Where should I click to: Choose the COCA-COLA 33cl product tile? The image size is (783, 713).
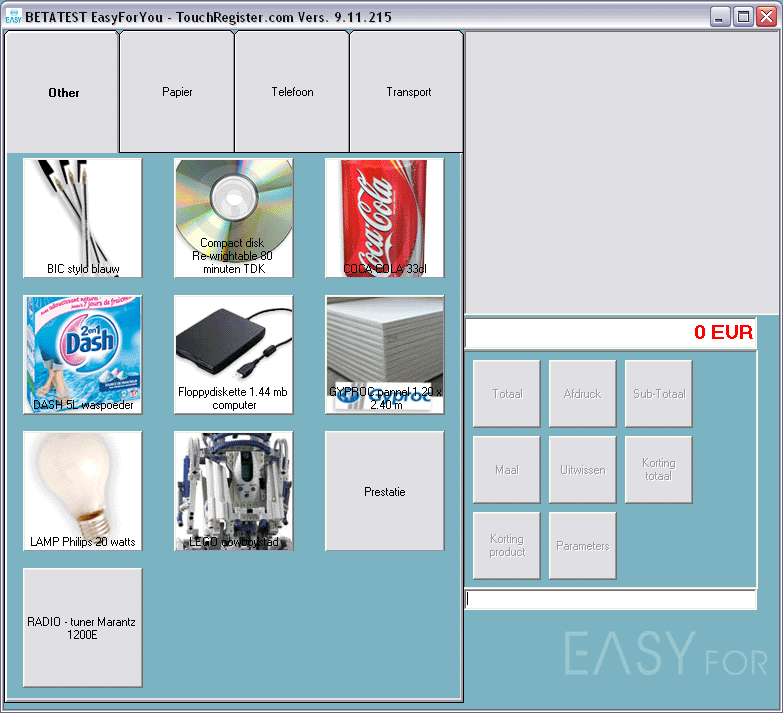point(385,218)
